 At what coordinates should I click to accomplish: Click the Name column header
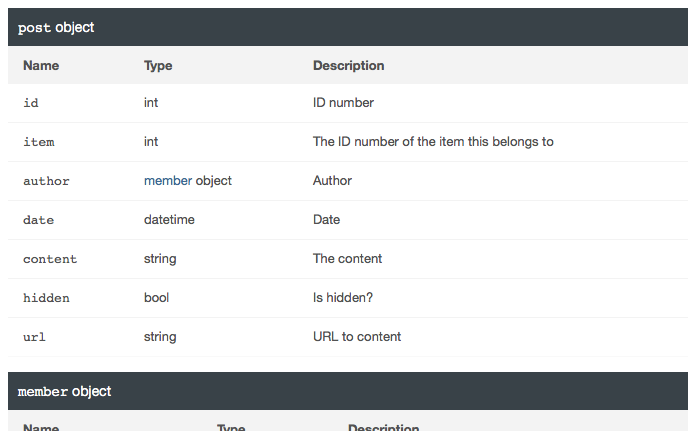[41, 66]
